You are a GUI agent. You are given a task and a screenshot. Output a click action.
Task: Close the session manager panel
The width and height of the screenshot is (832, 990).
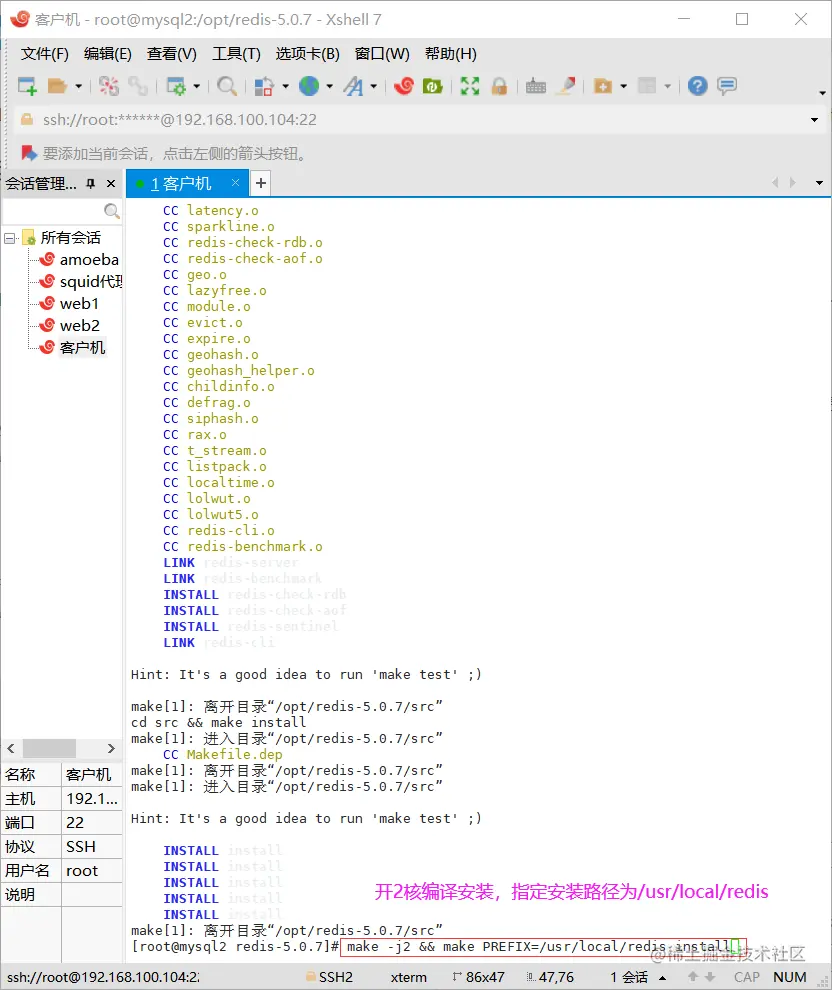tap(111, 184)
